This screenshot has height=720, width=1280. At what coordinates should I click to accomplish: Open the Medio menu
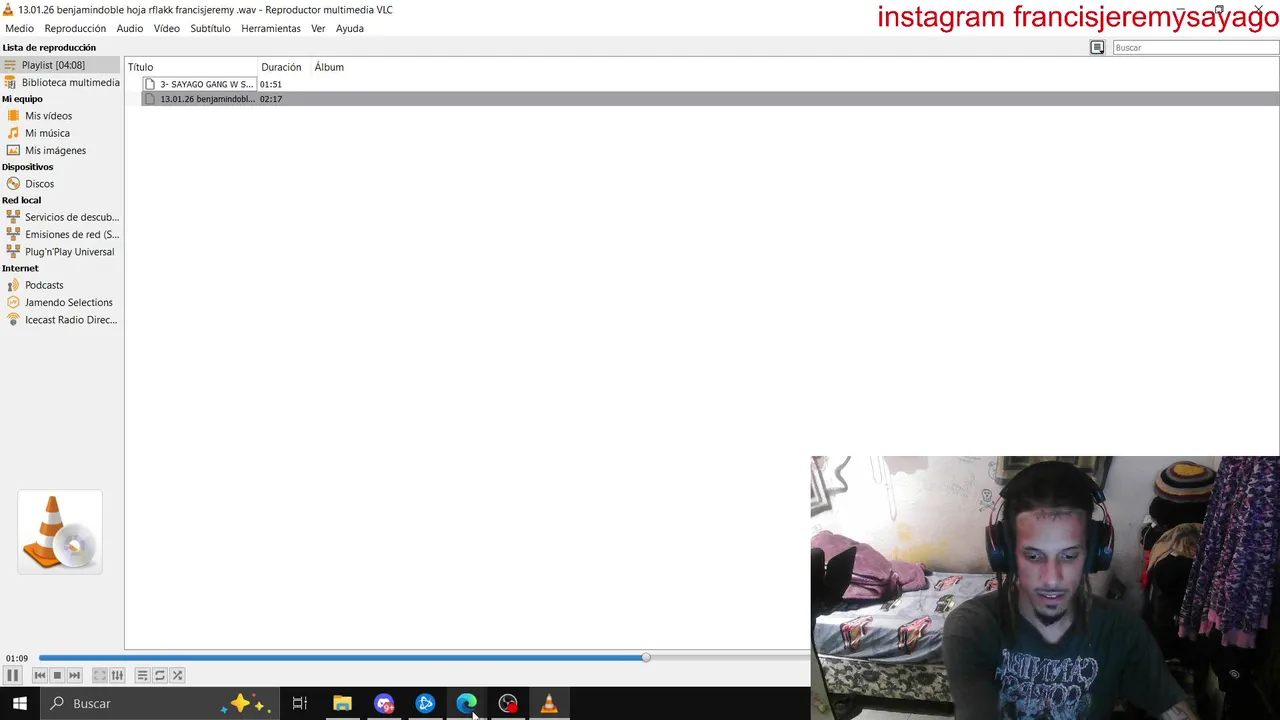(x=19, y=28)
